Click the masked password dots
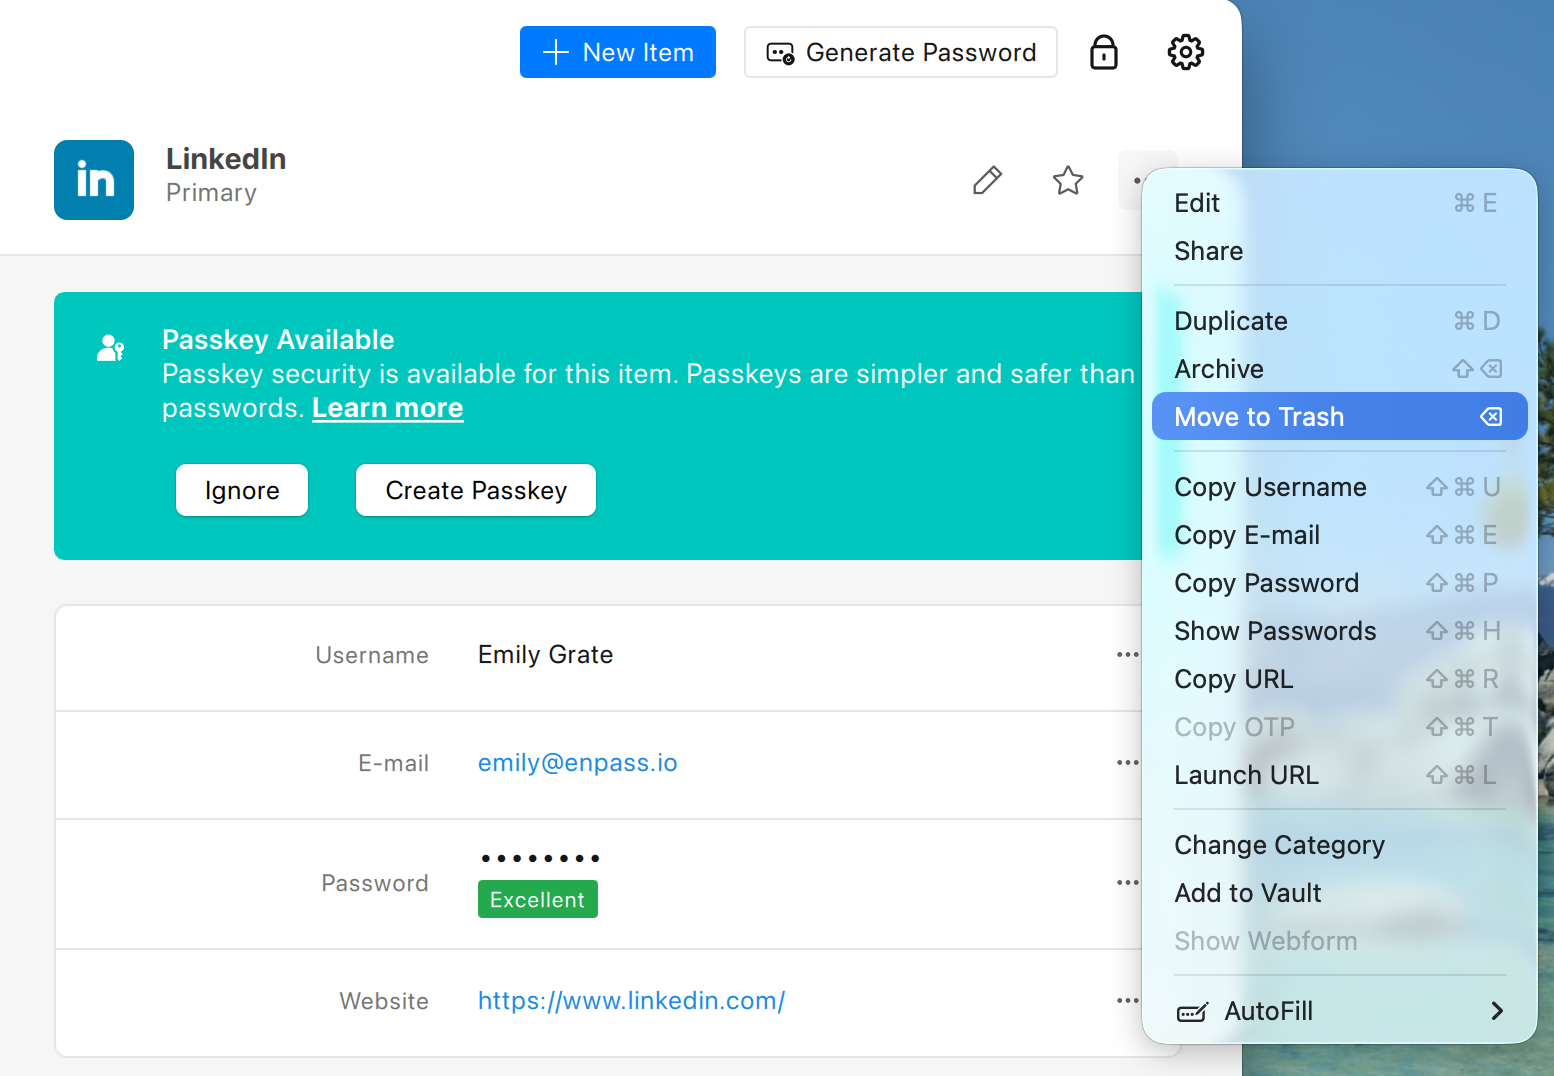Viewport: 1554px width, 1076px height. point(540,858)
